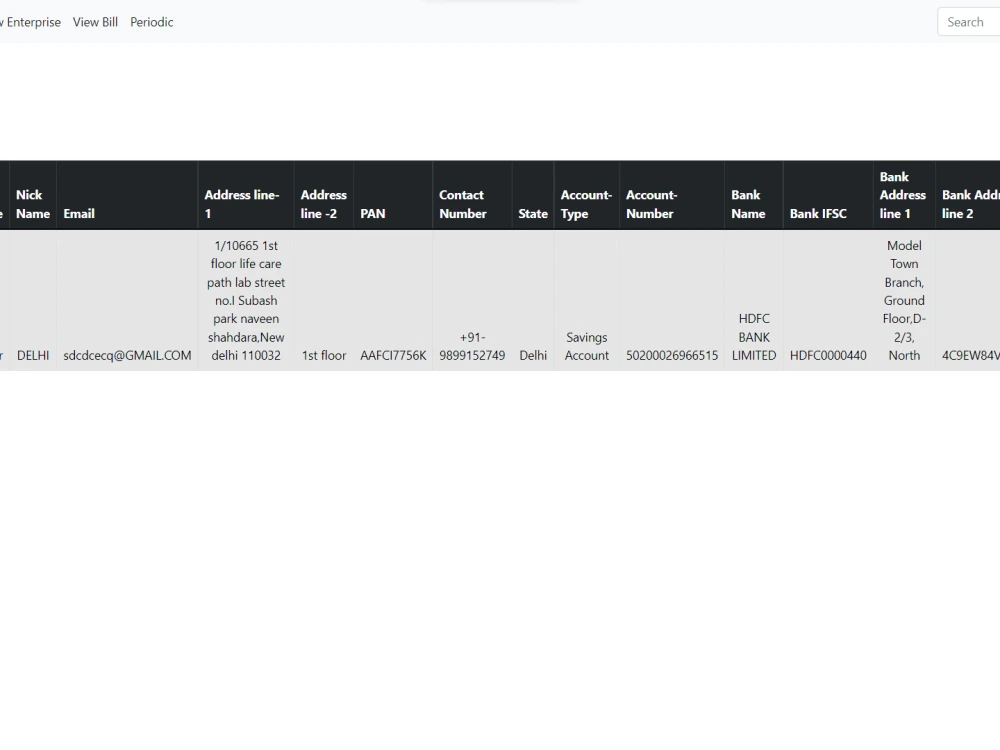The width and height of the screenshot is (1000, 750).
Task: Click the email sdcdcecq@GMAIL.COM
Action: 126,355
